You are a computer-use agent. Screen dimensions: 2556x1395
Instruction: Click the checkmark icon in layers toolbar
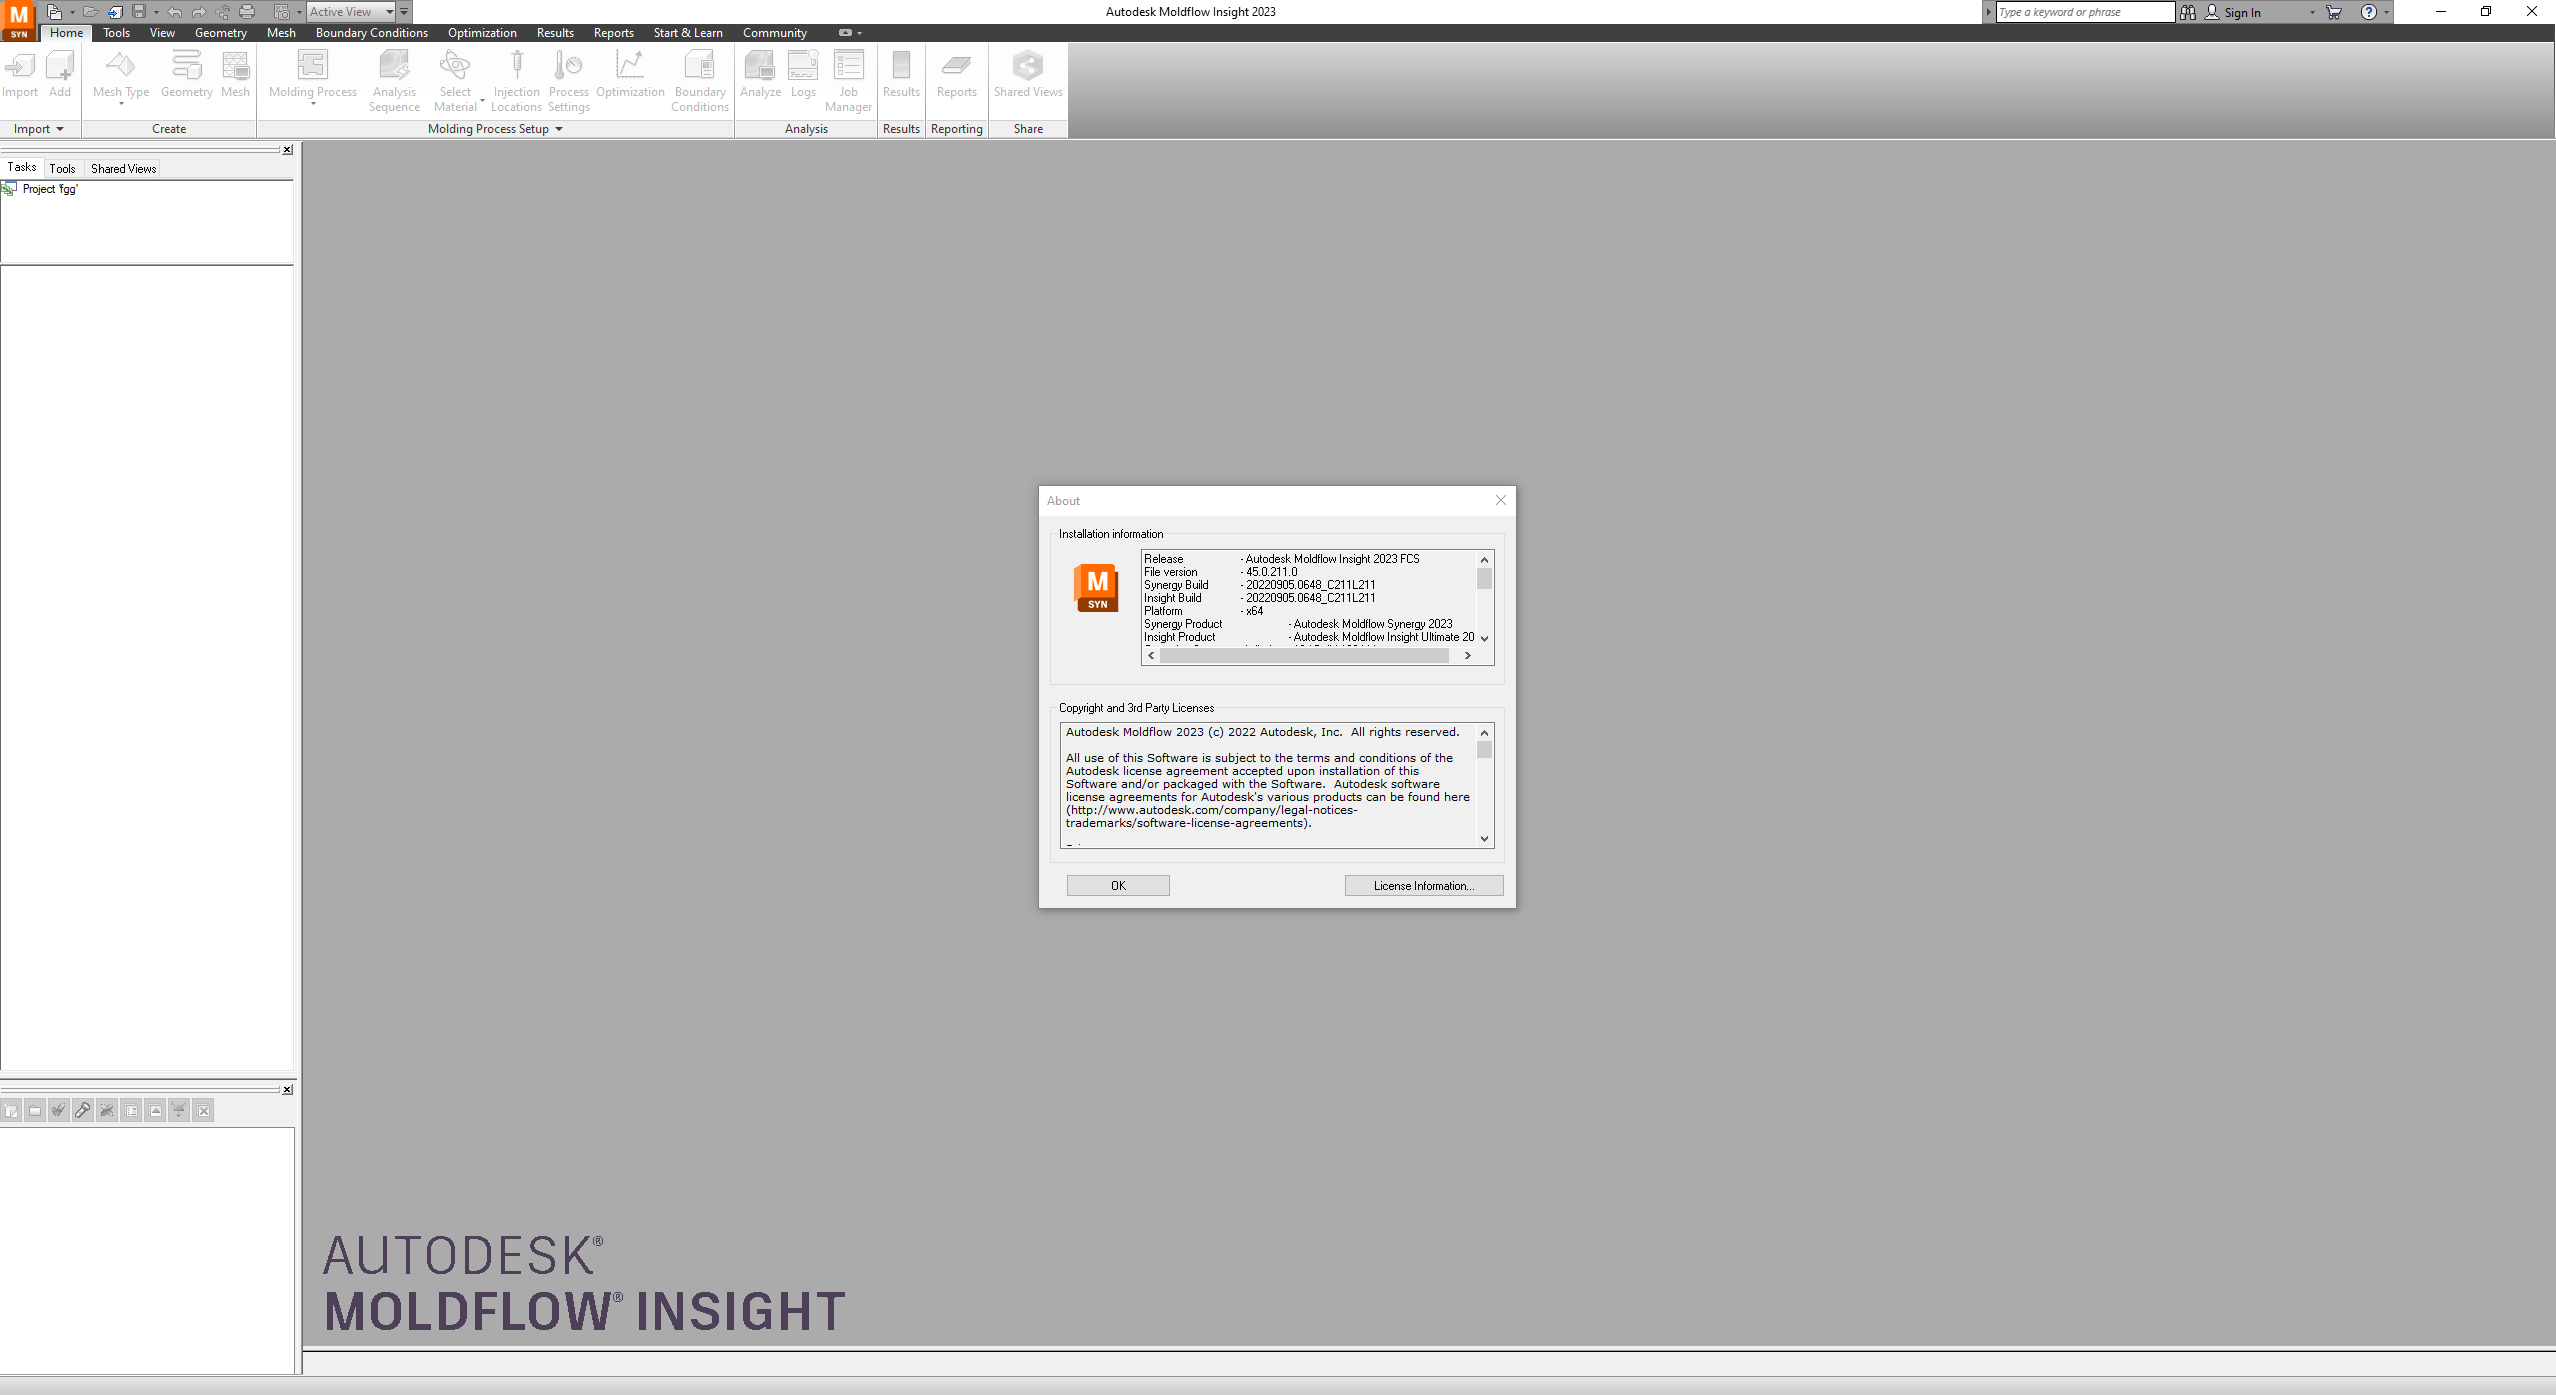pos(59,1110)
